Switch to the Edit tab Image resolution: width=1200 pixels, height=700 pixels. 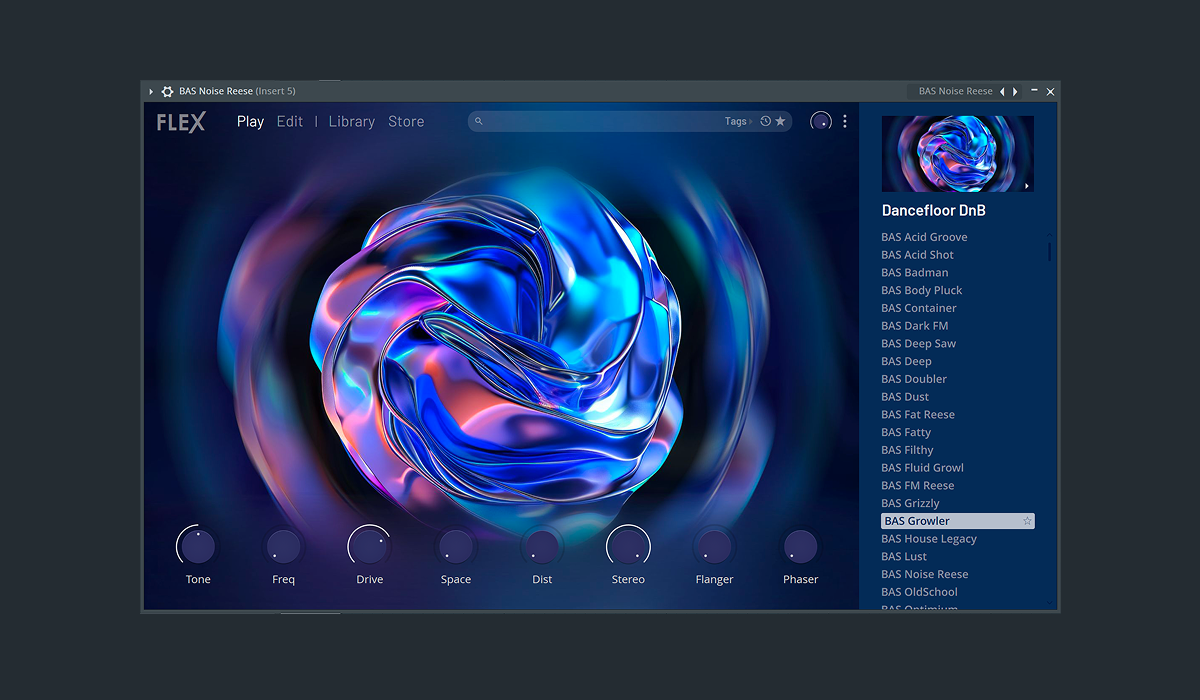(x=290, y=122)
